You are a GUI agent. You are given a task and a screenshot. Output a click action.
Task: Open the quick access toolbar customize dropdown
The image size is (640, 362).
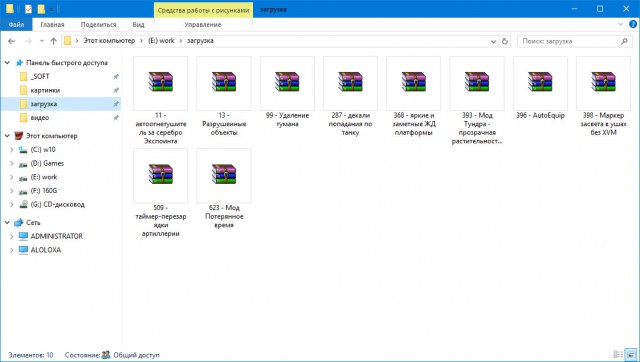51,9
